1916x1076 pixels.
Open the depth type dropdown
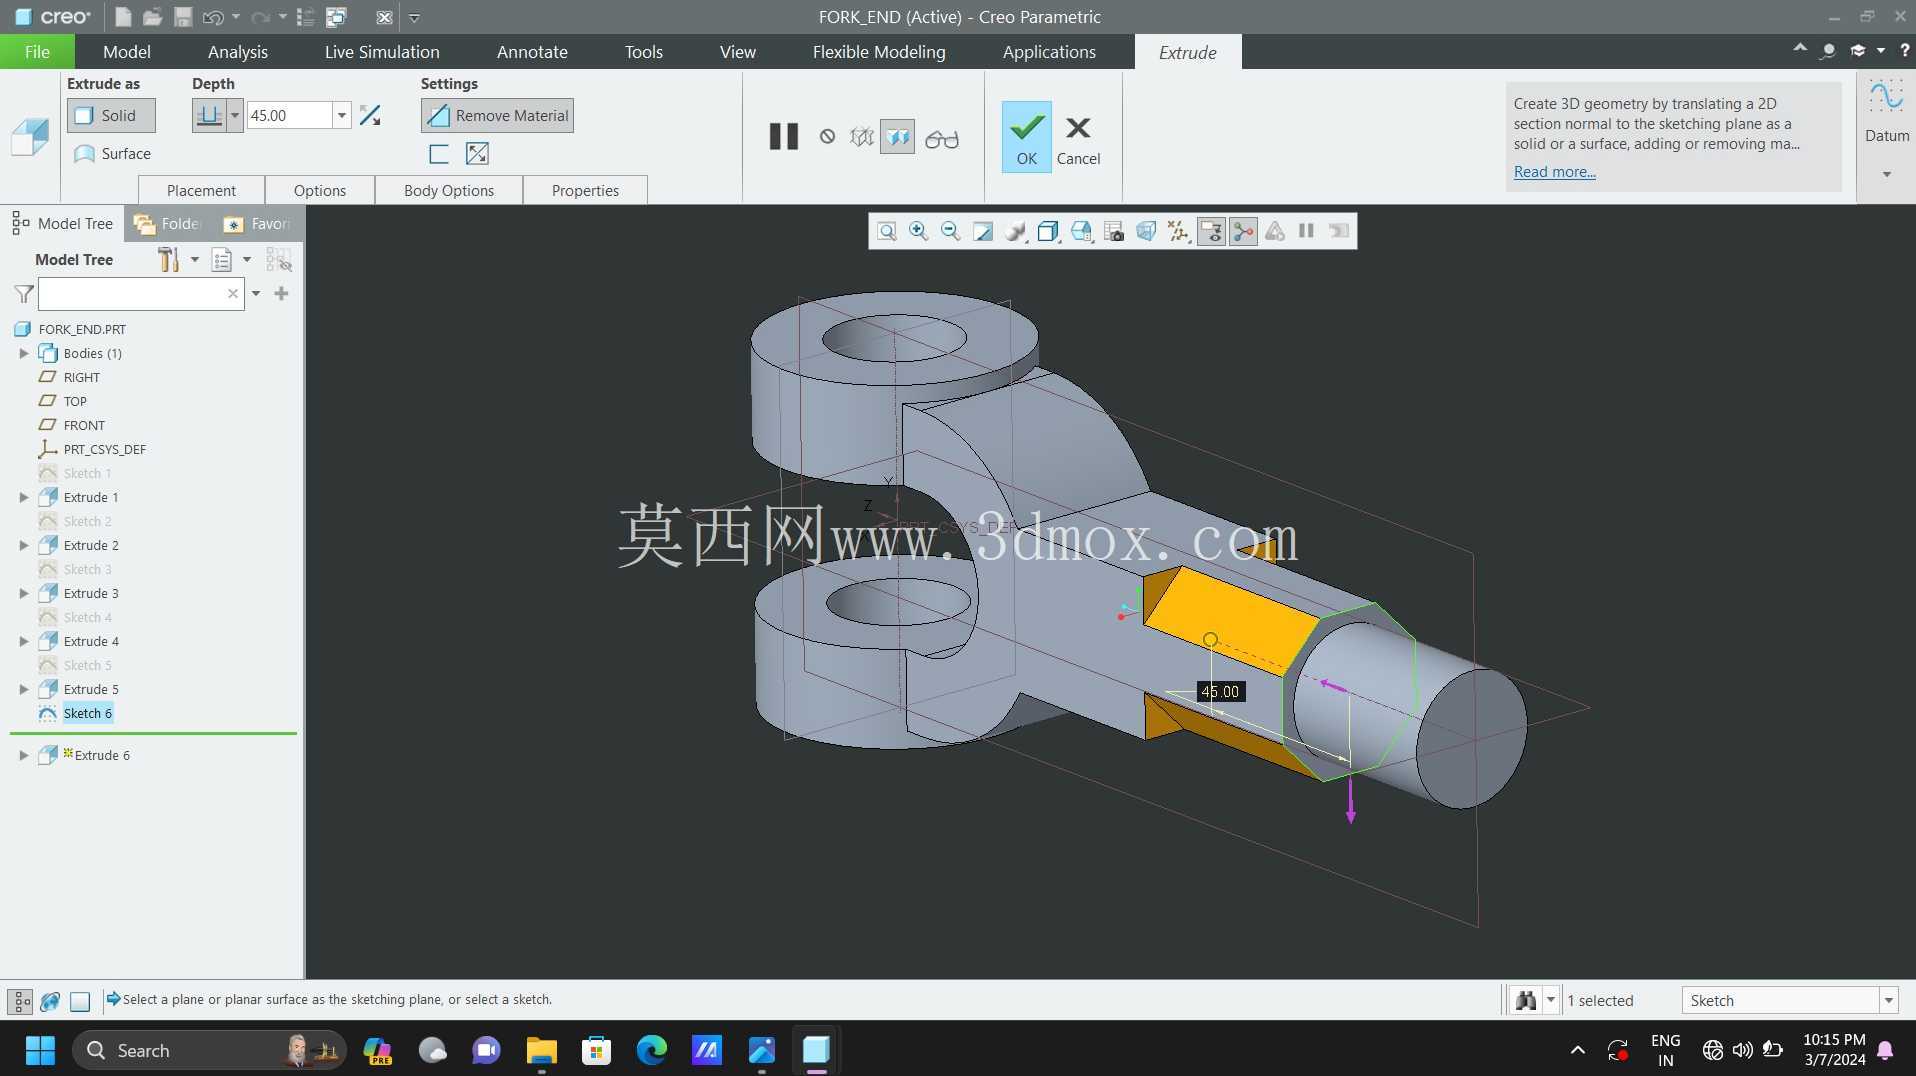(x=235, y=116)
